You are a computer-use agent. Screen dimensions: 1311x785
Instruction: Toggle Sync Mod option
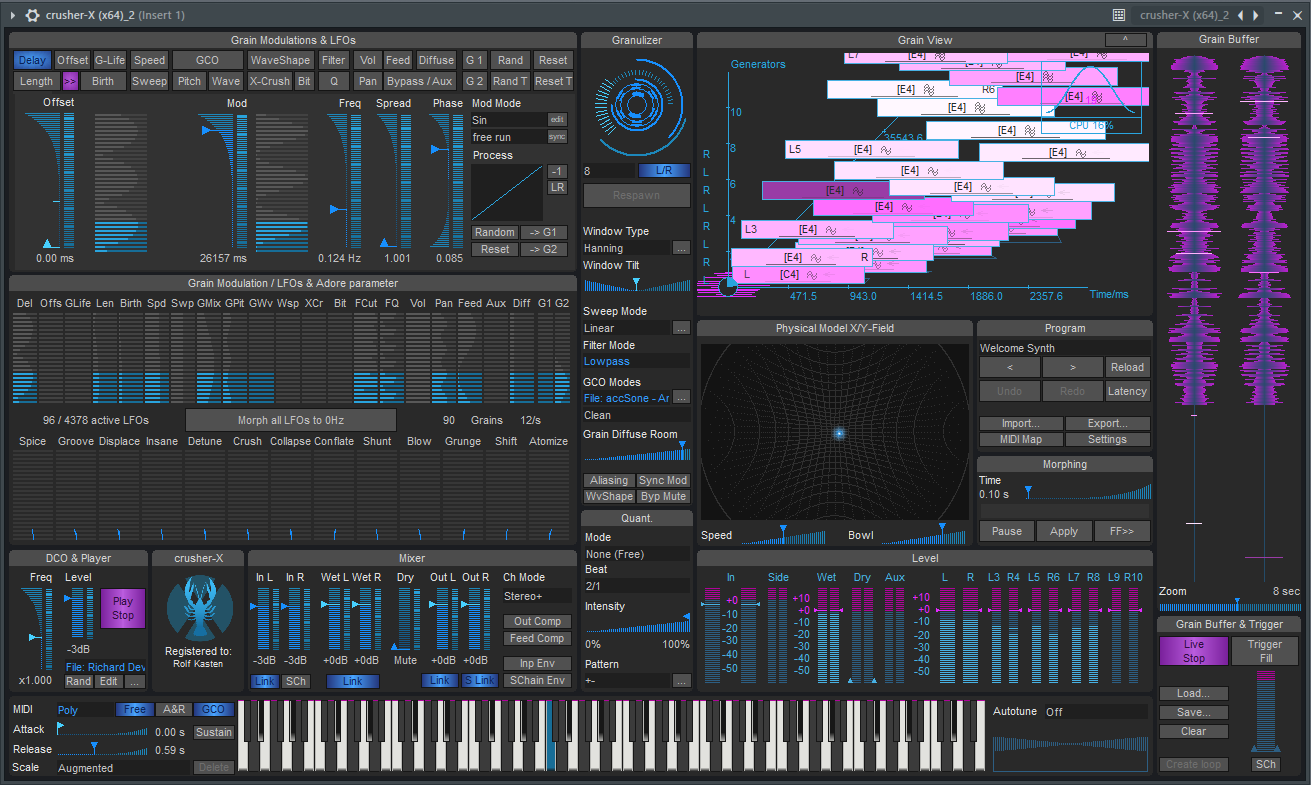(663, 481)
